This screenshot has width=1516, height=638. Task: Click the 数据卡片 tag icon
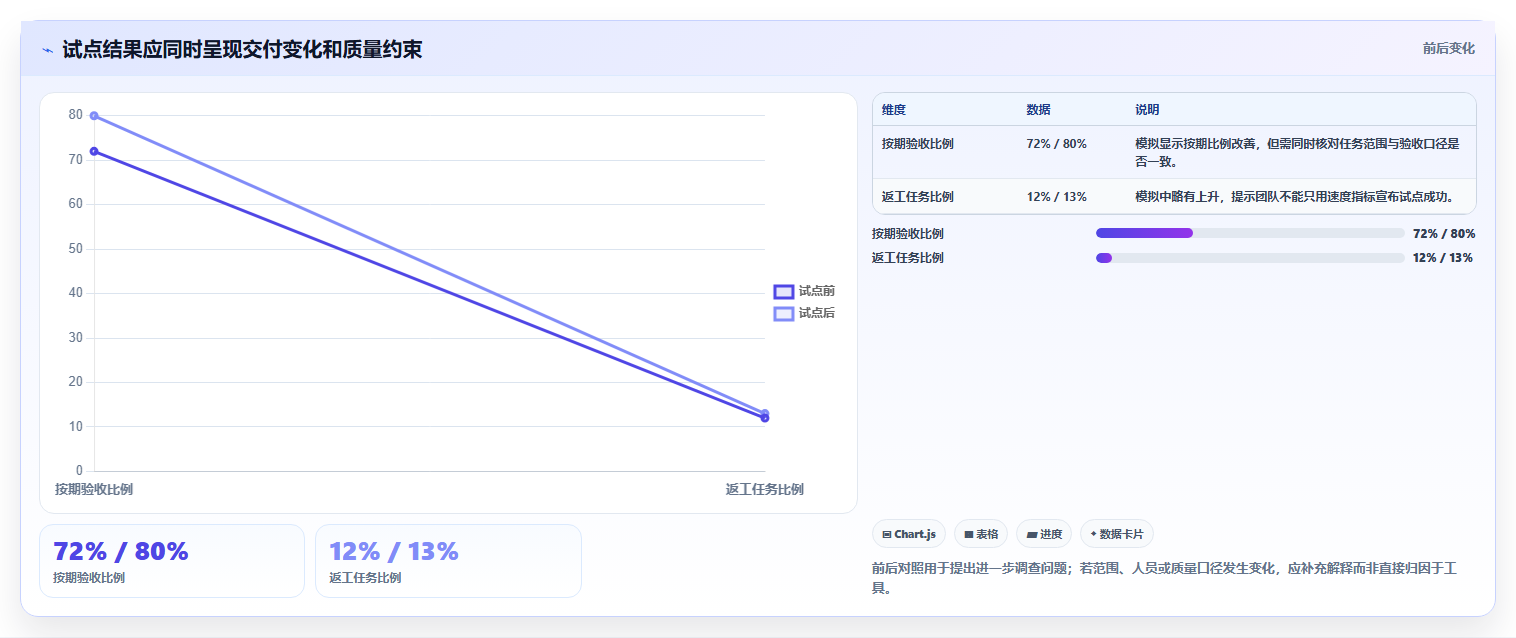coord(1093,534)
